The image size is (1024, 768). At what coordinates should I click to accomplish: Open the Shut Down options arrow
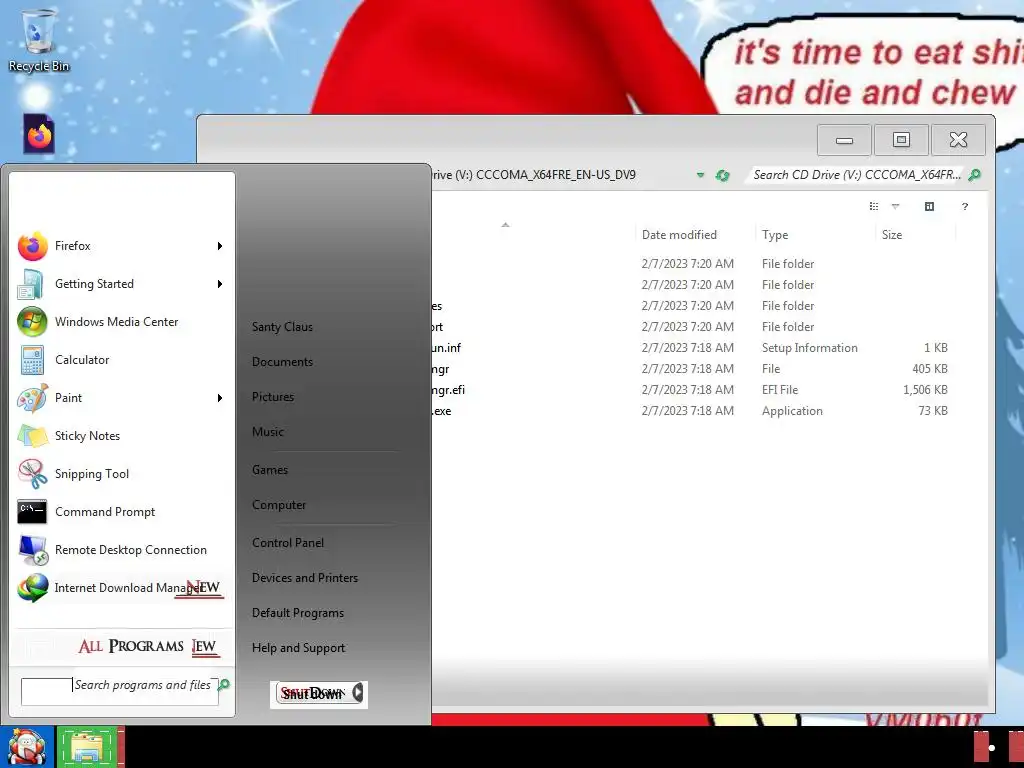point(358,692)
